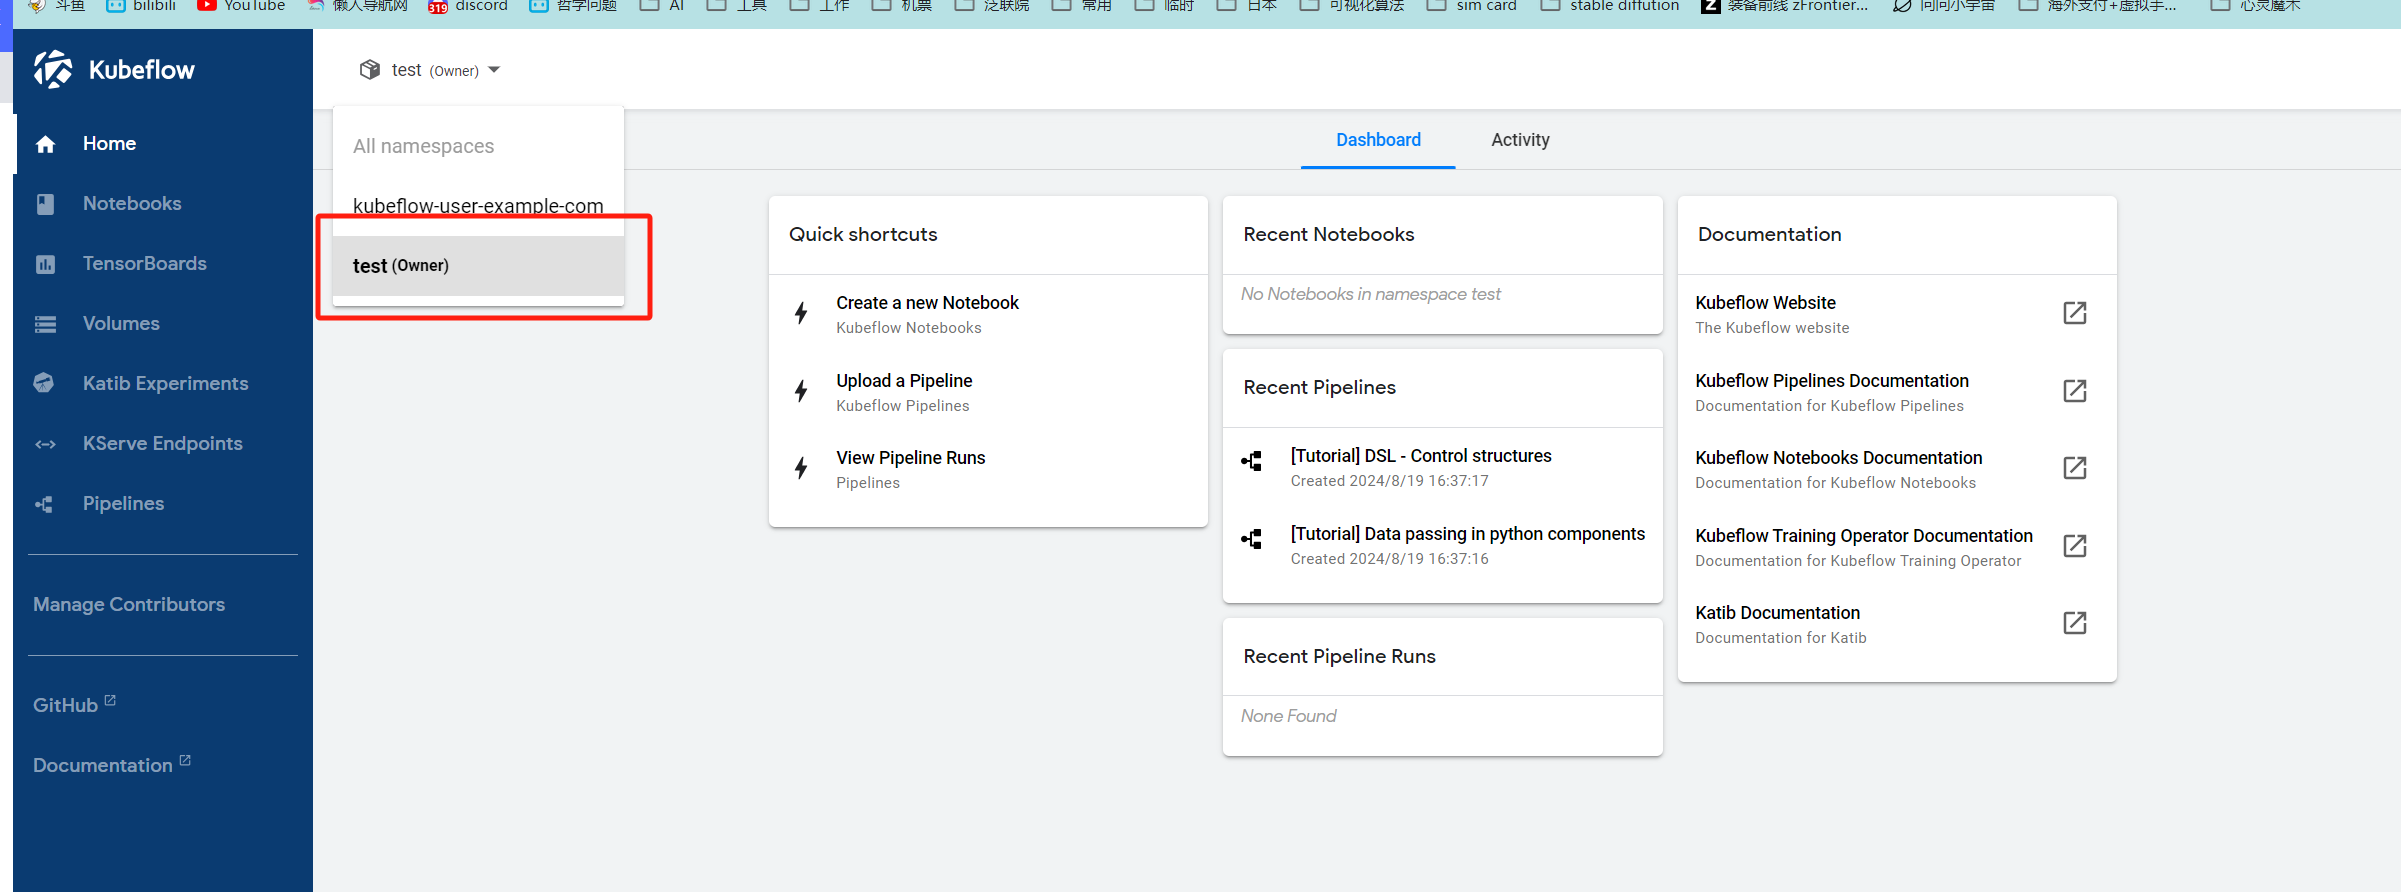Switch to the Dashboard tab
Viewport: 2401px width, 892px height.
pyautogui.click(x=1378, y=140)
